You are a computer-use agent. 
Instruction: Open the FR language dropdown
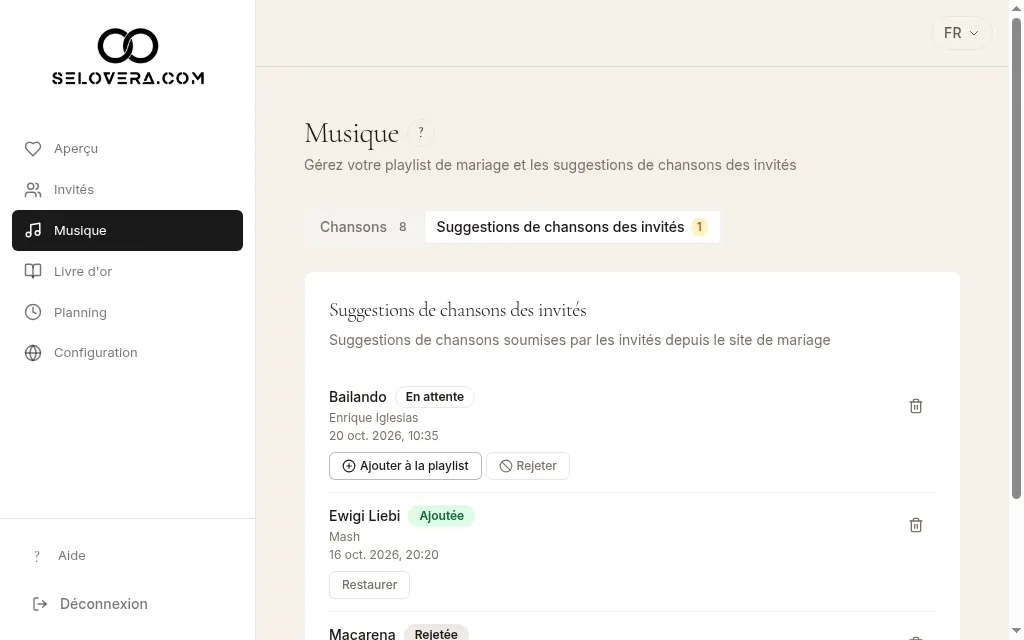(961, 33)
